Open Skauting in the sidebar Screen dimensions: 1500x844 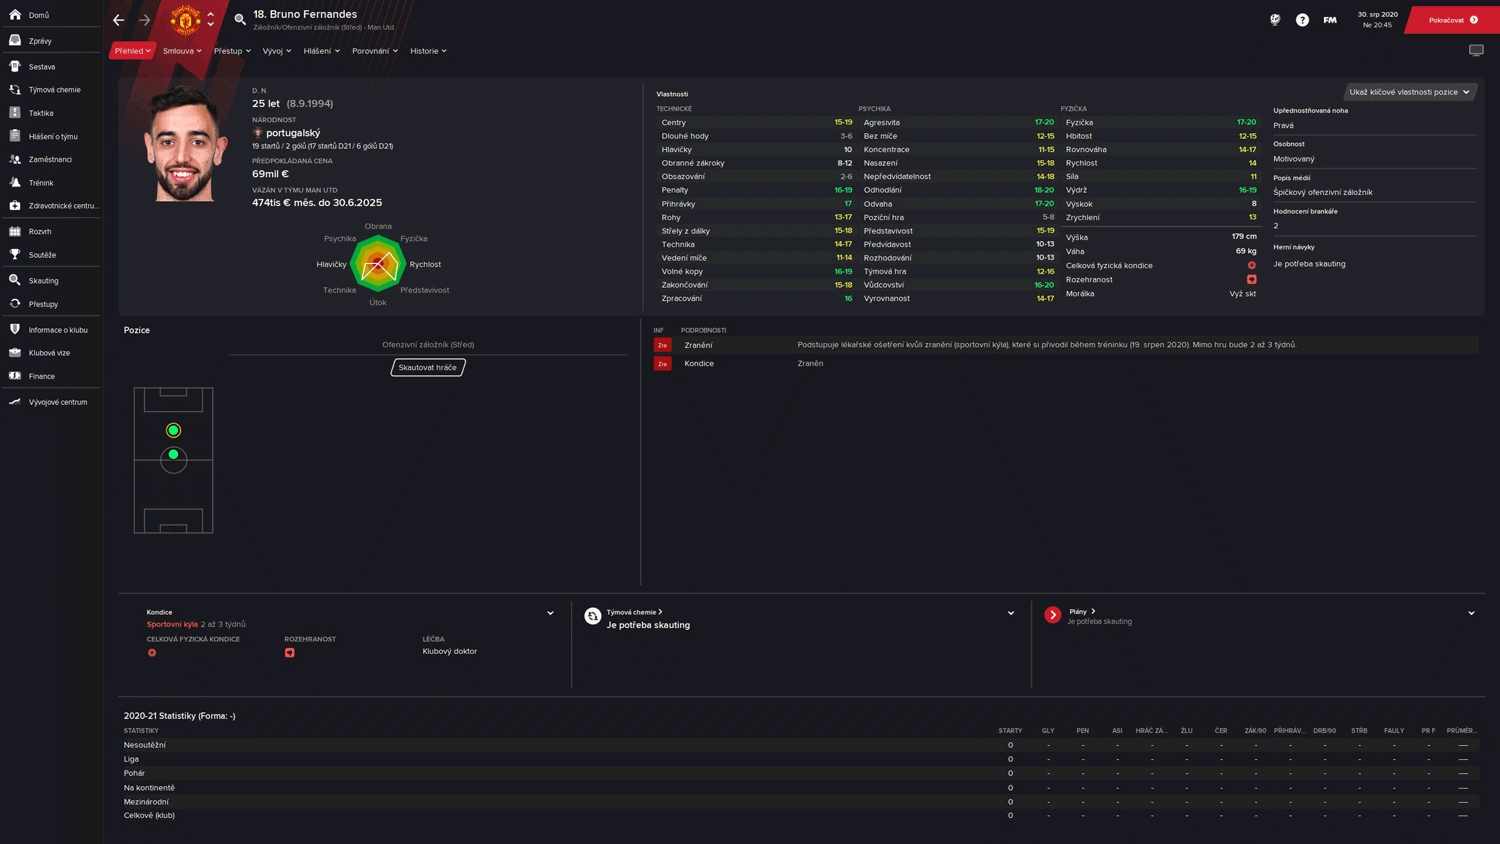(x=43, y=281)
